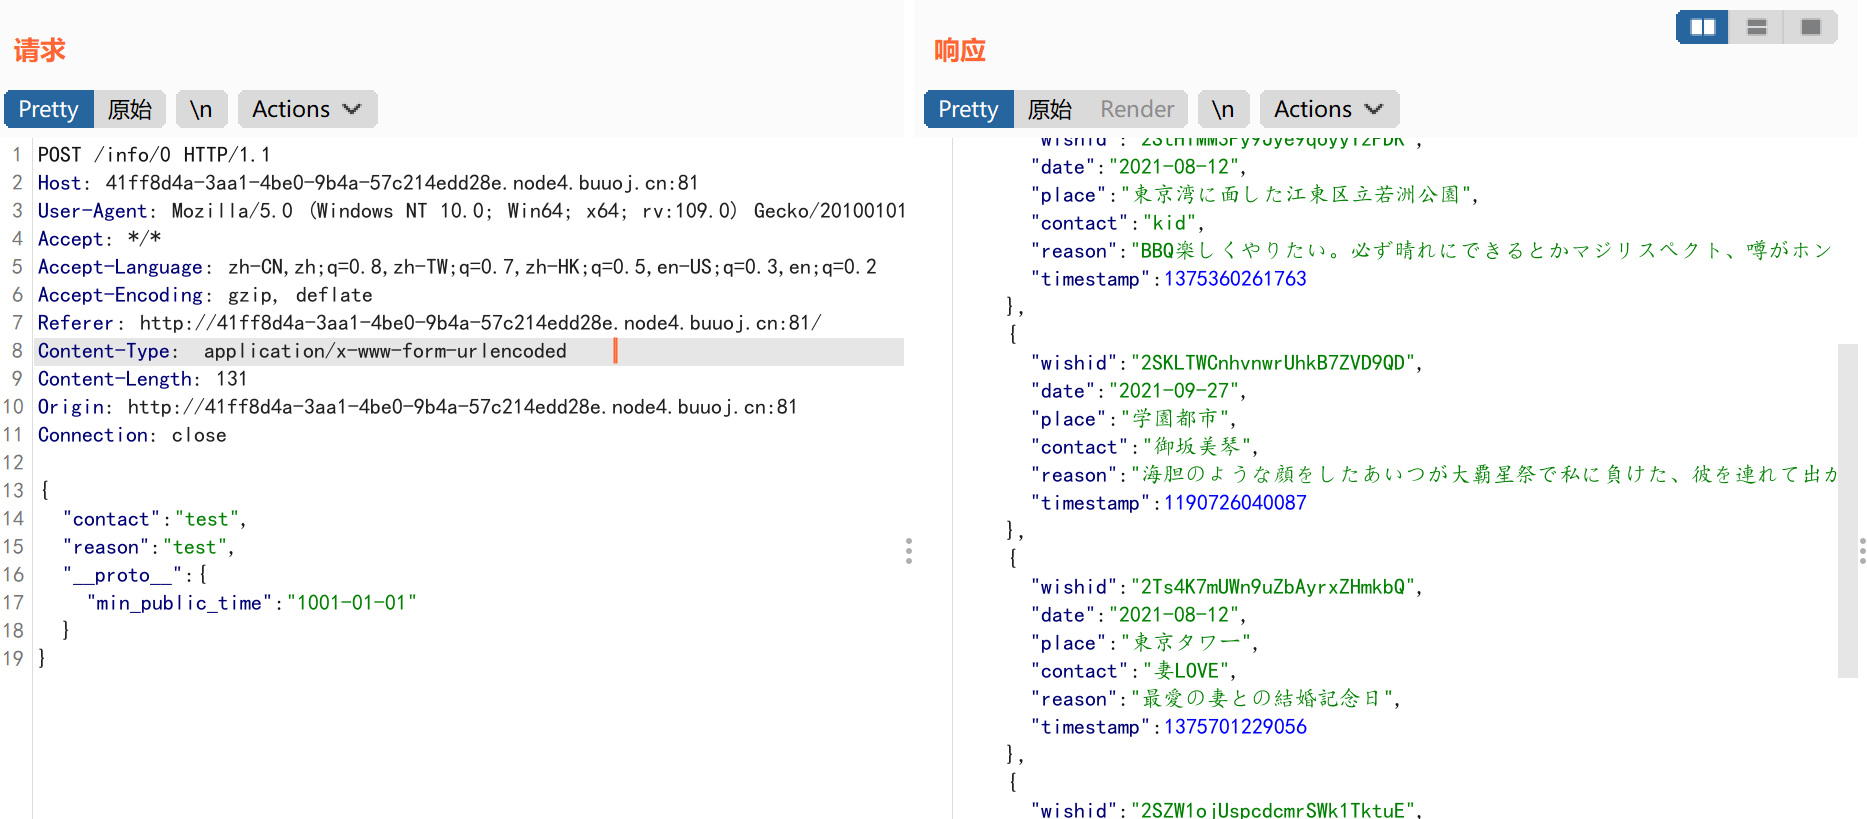1867x819 pixels.
Task: Click the 响应 panel heading
Action: [x=960, y=50]
